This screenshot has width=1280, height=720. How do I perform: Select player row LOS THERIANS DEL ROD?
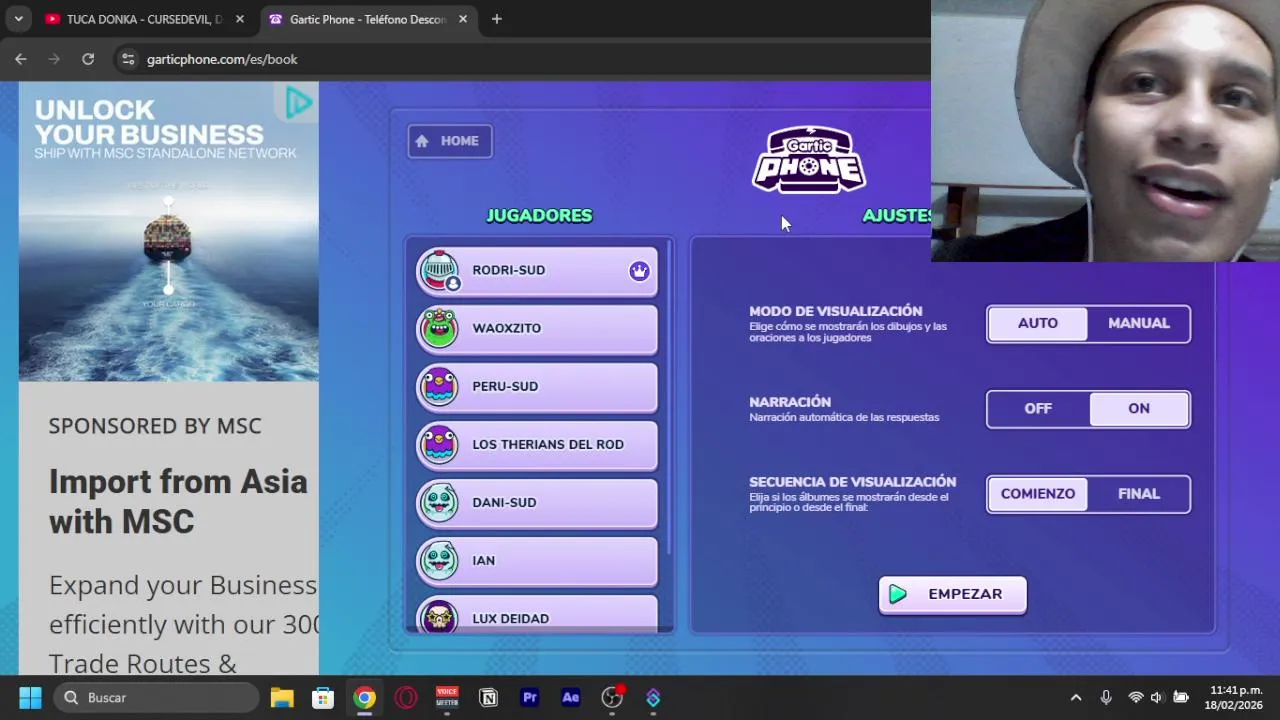tap(537, 445)
